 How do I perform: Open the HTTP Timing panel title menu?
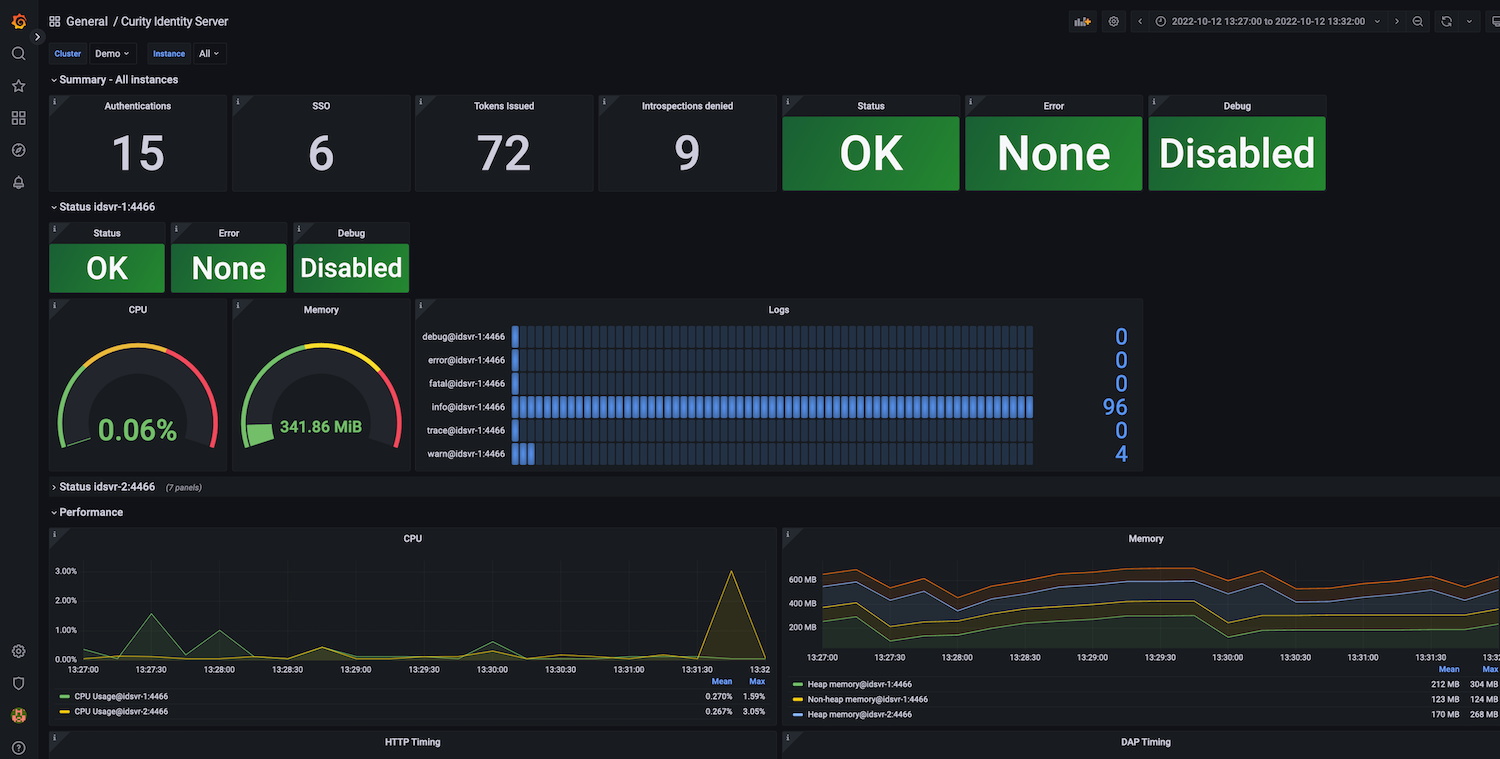click(x=413, y=742)
